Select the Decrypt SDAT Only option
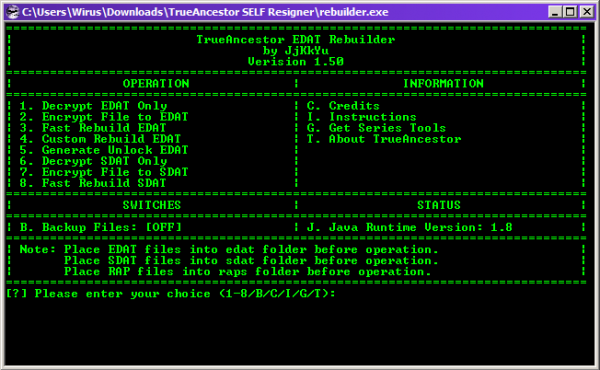This screenshot has width=600, height=370. (93, 161)
